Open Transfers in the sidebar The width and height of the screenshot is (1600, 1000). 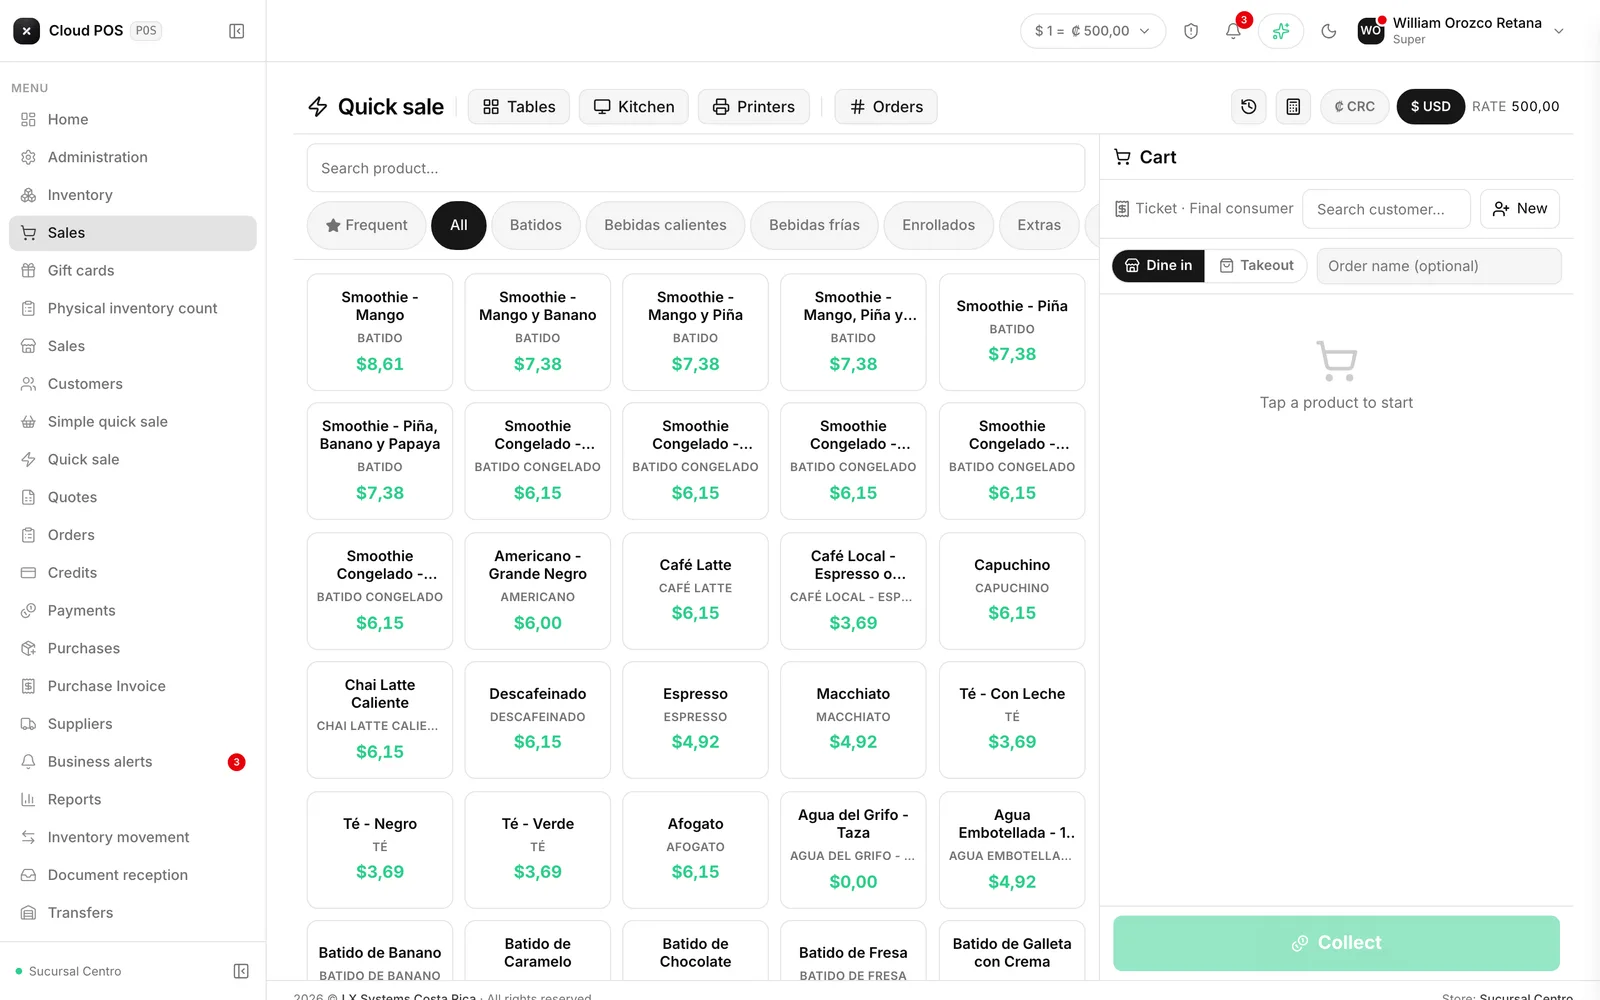[133, 913]
